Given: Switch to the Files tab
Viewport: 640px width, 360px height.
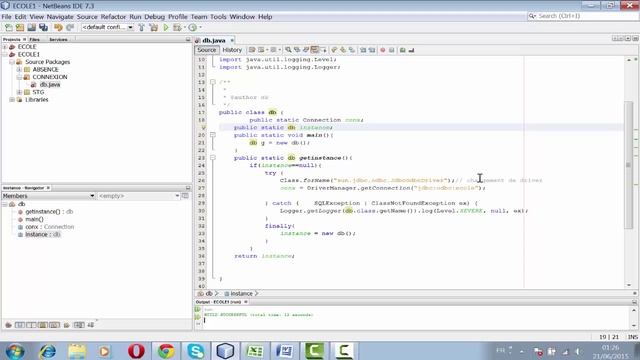Looking at the screenshot, I should tap(35, 40).
